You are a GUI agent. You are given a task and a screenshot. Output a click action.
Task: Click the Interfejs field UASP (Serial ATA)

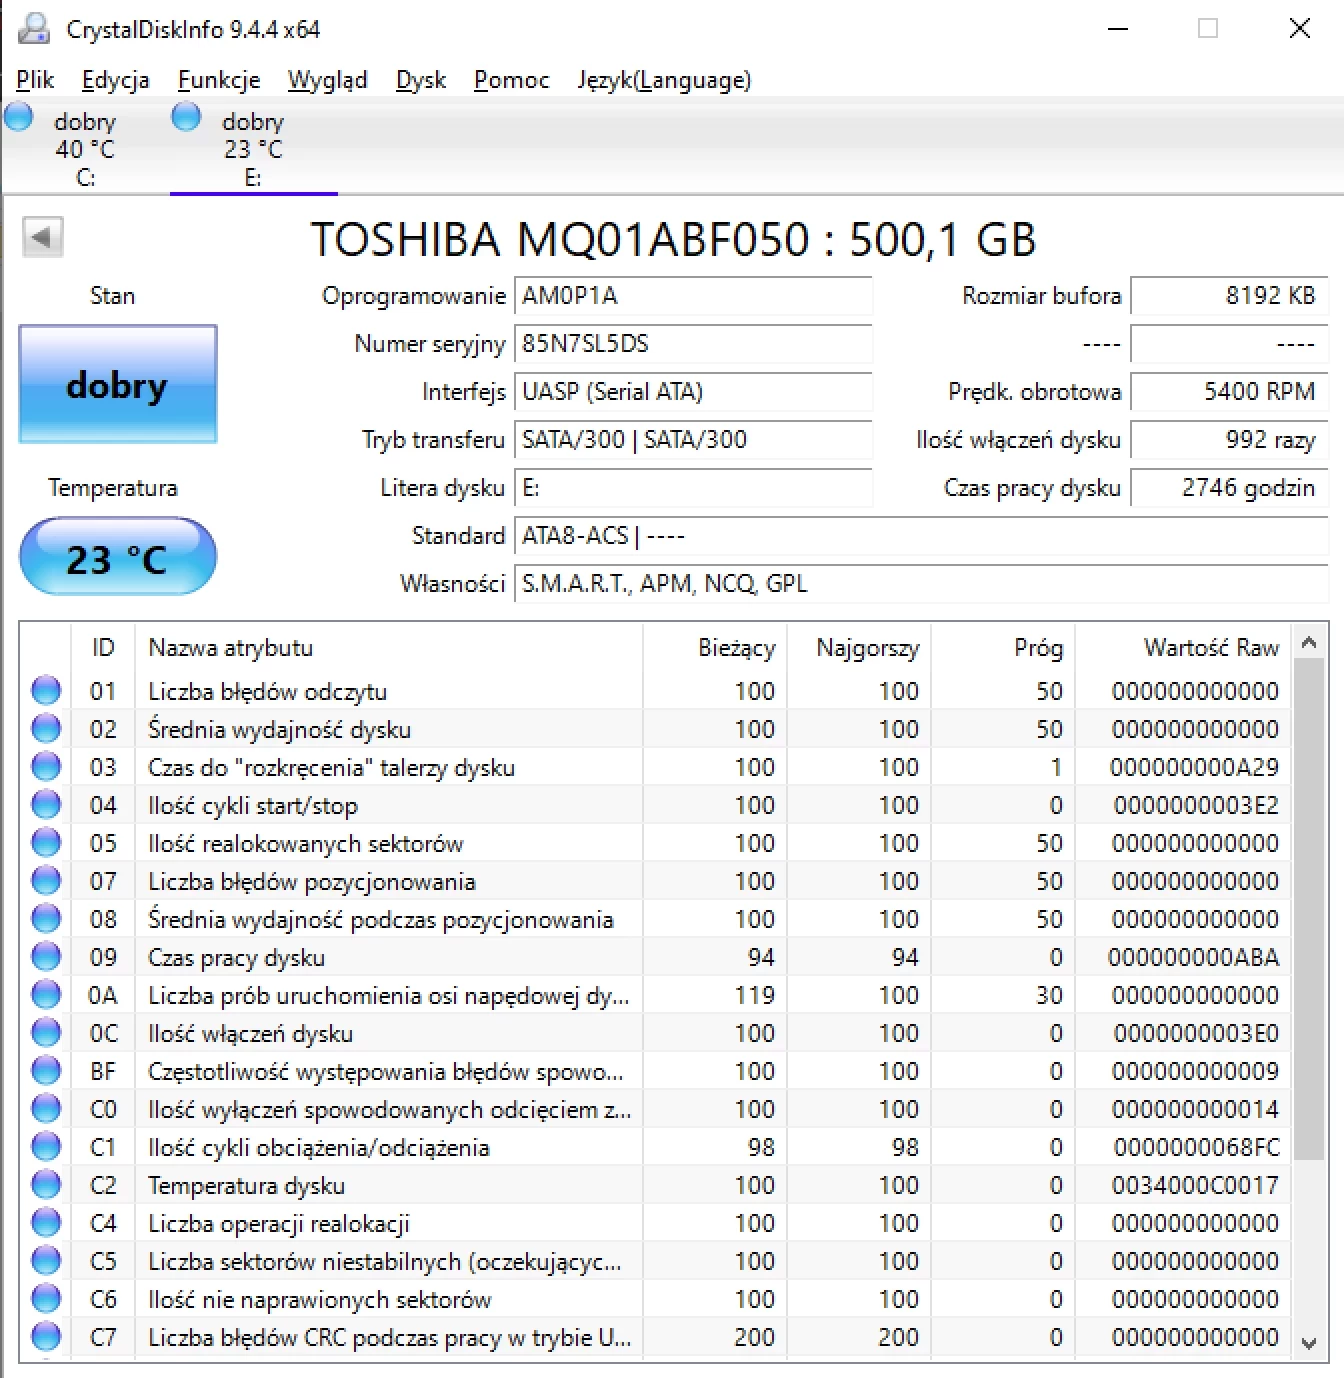click(x=693, y=392)
